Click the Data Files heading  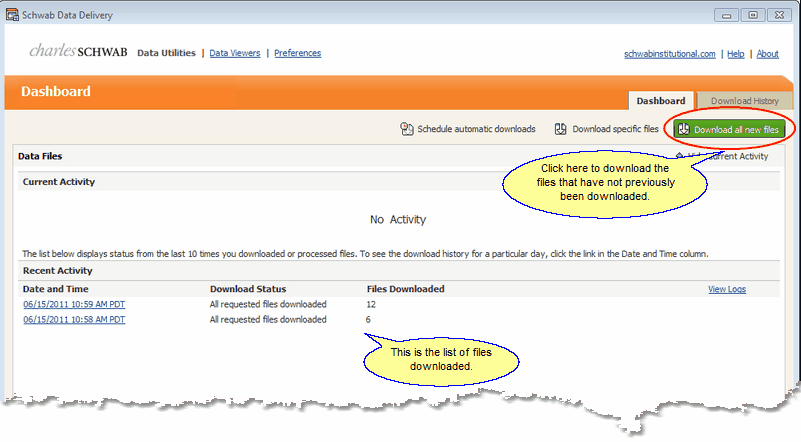[x=40, y=156]
